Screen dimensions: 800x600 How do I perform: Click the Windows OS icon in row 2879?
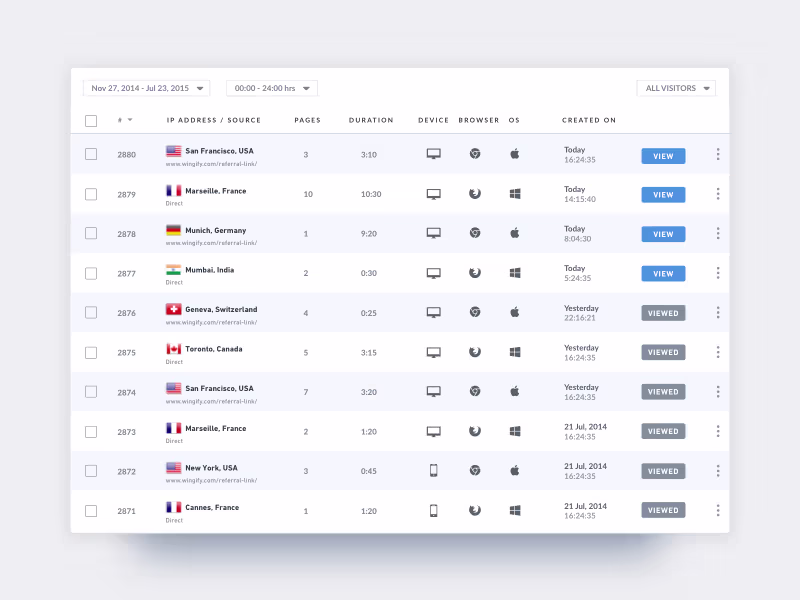515,194
